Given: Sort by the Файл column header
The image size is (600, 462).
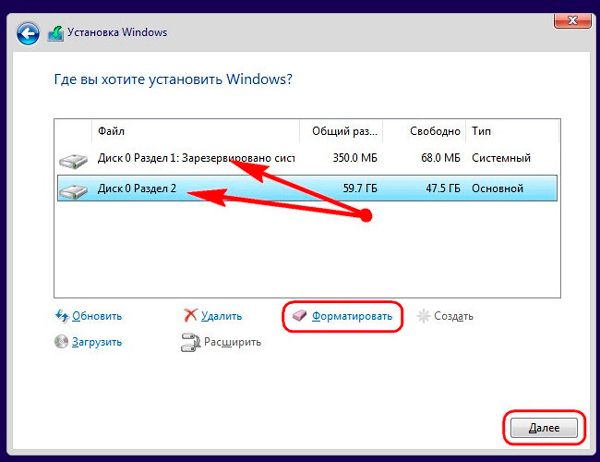Looking at the screenshot, I should tap(196, 131).
